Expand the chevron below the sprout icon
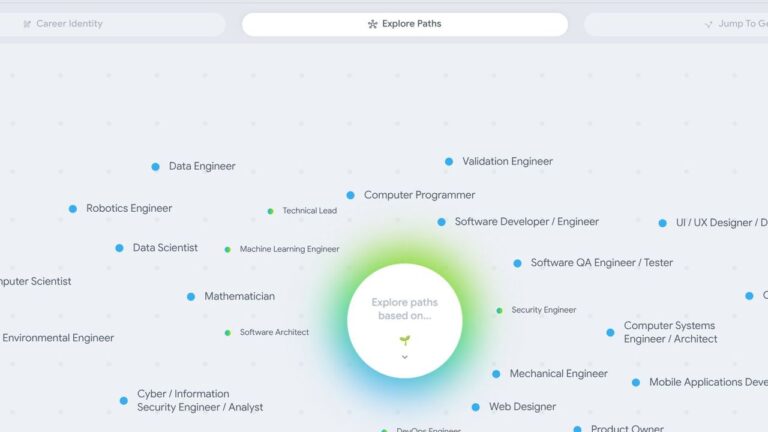This screenshot has width=768, height=432. point(405,357)
